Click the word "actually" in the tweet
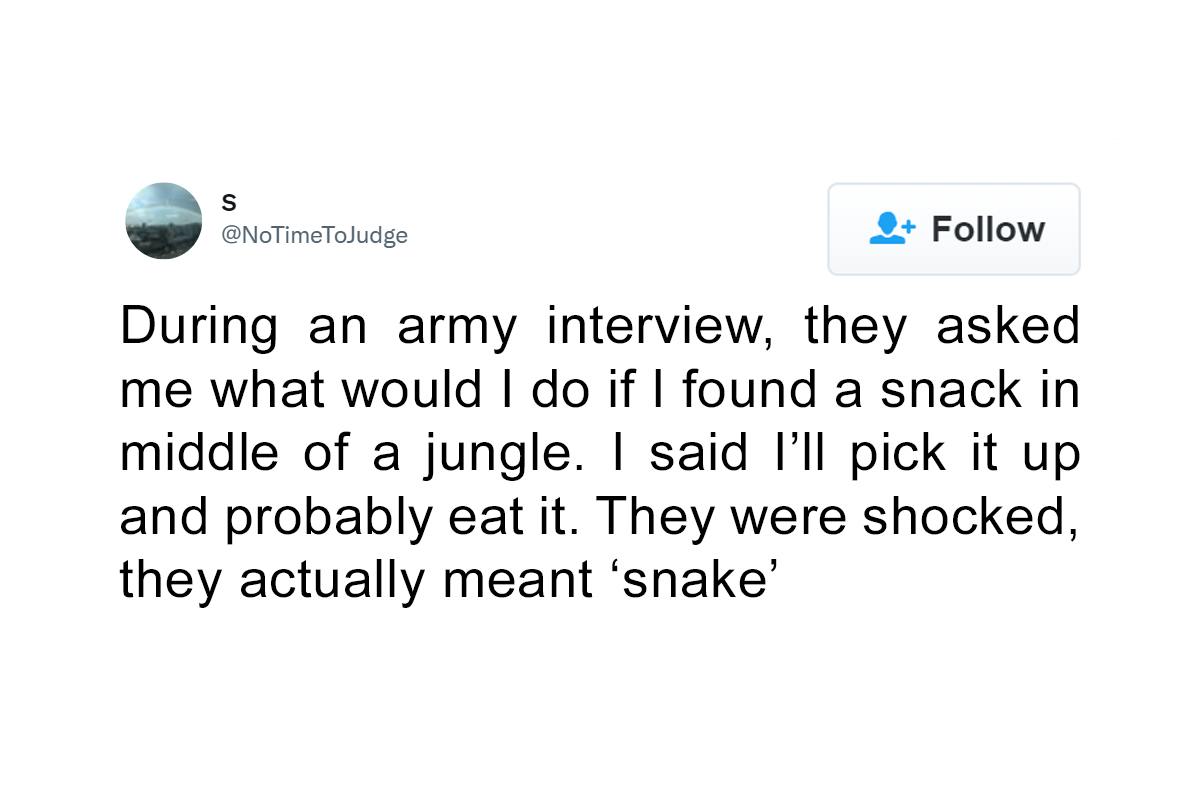The width and height of the screenshot is (1200, 800). (332, 583)
